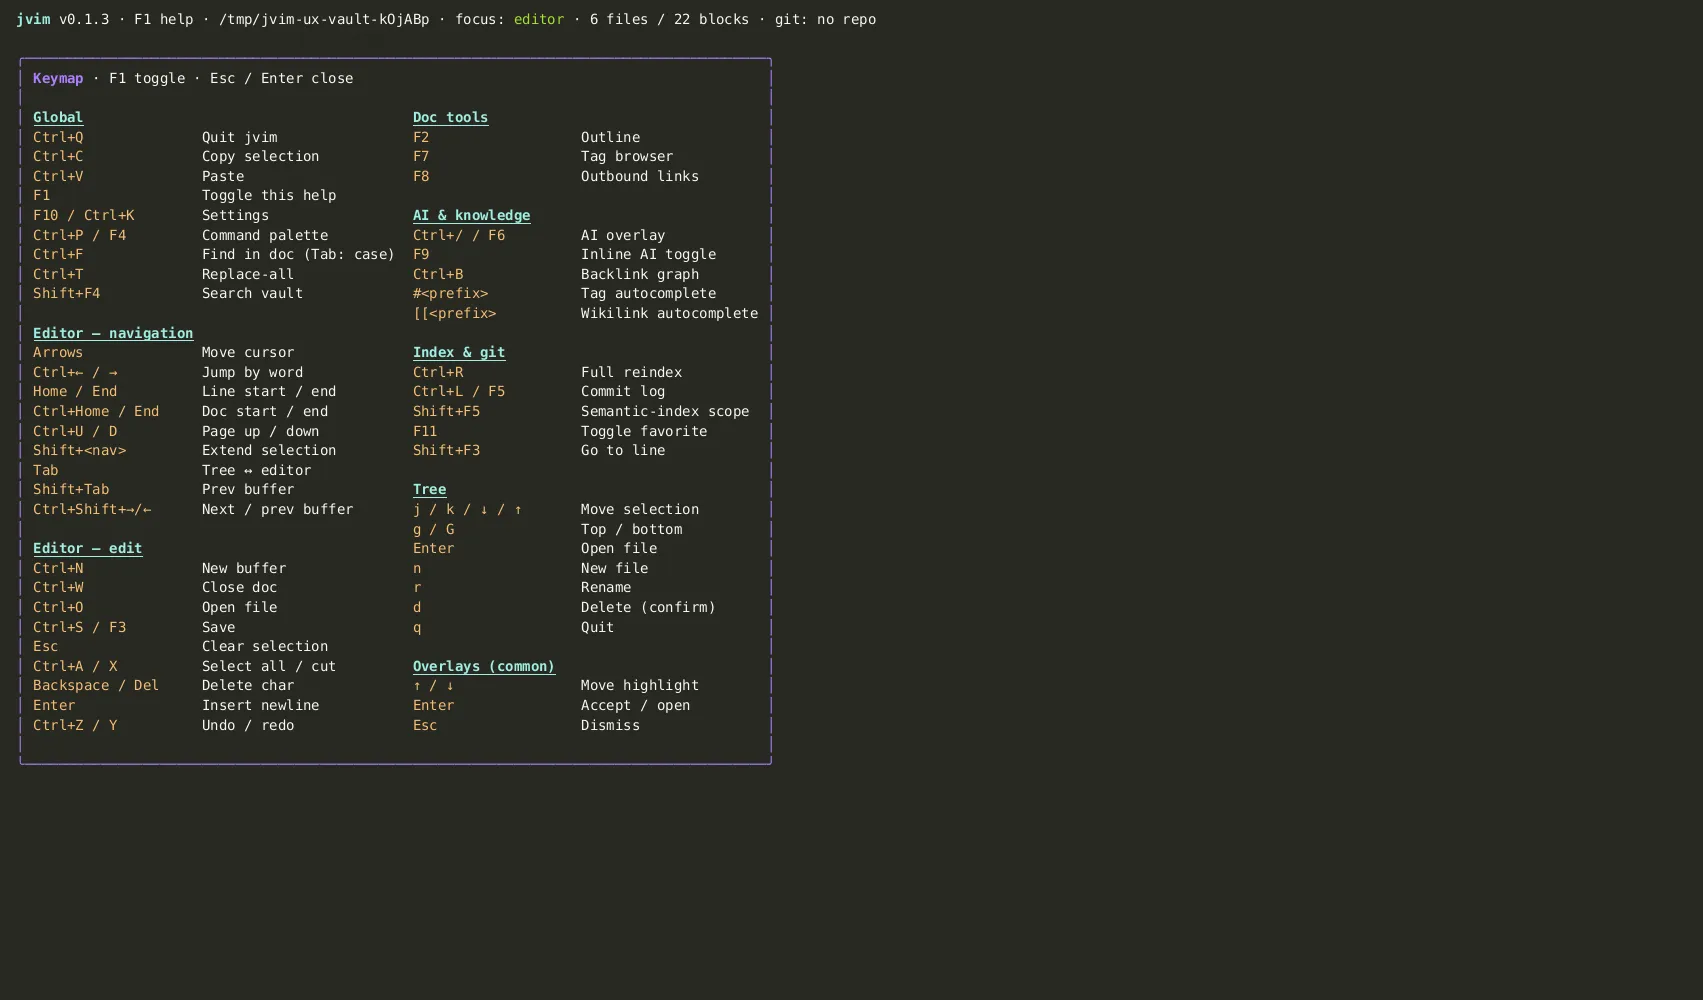Click the jvim version text in status line
Viewport: 1703px width, 1000px height.
click(63, 19)
